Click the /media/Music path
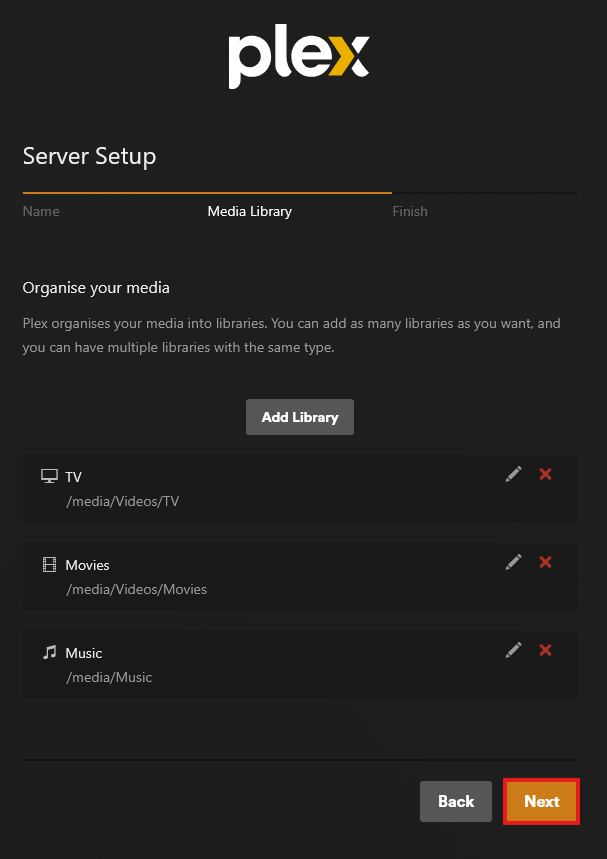The height and width of the screenshot is (859, 607). (109, 677)
